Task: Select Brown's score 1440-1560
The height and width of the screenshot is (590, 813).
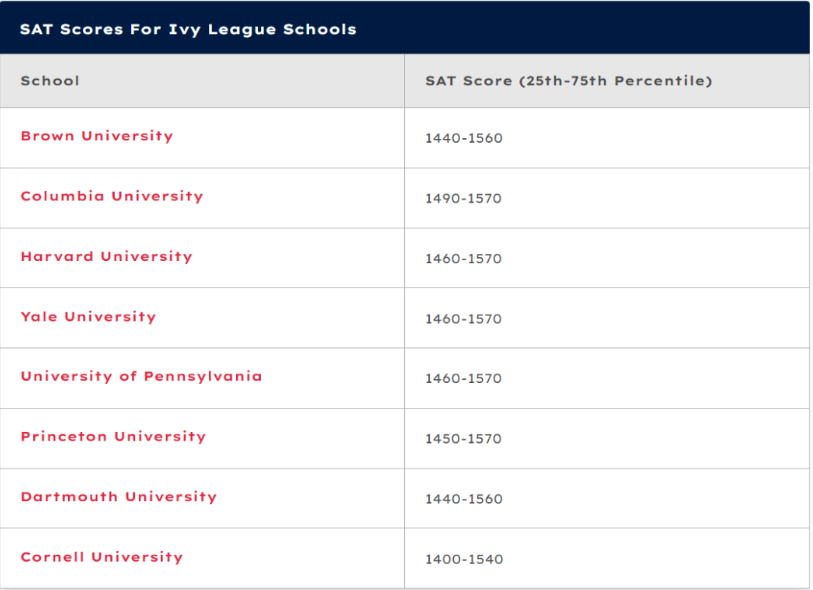Action: [464, 138]
